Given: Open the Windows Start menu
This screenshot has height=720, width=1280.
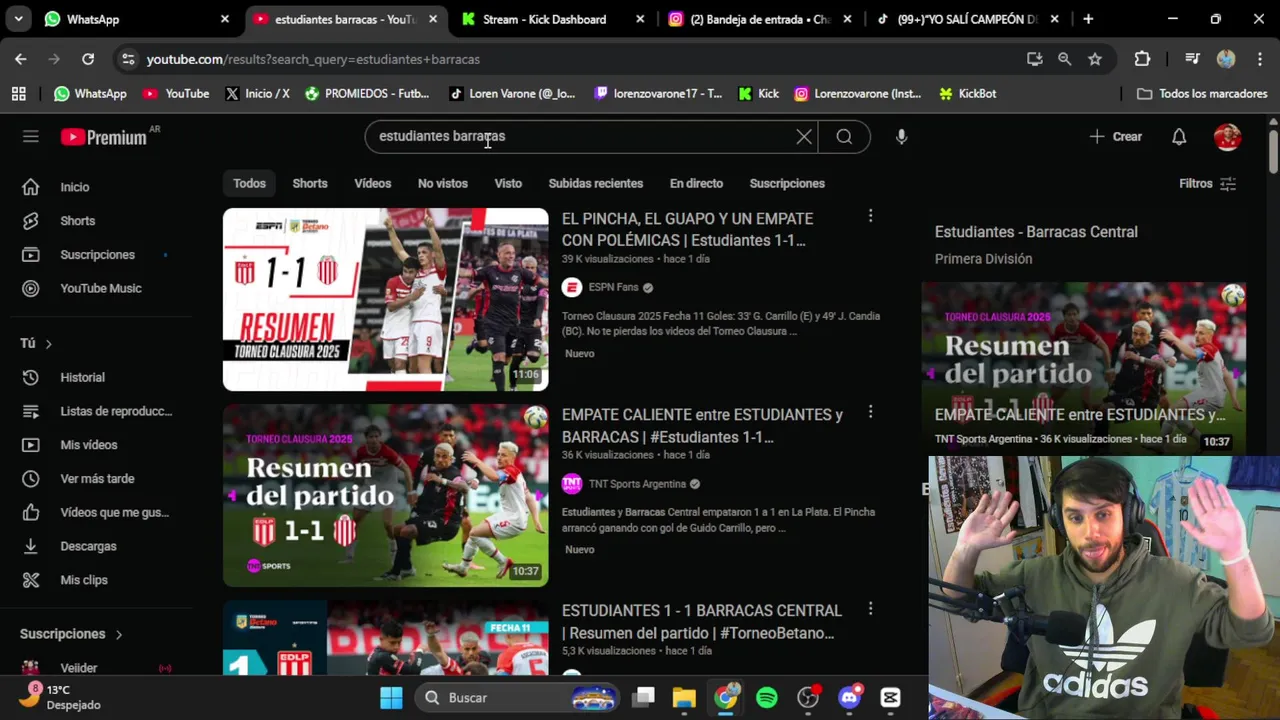Looking at the screenshot, I should point(391,697).
